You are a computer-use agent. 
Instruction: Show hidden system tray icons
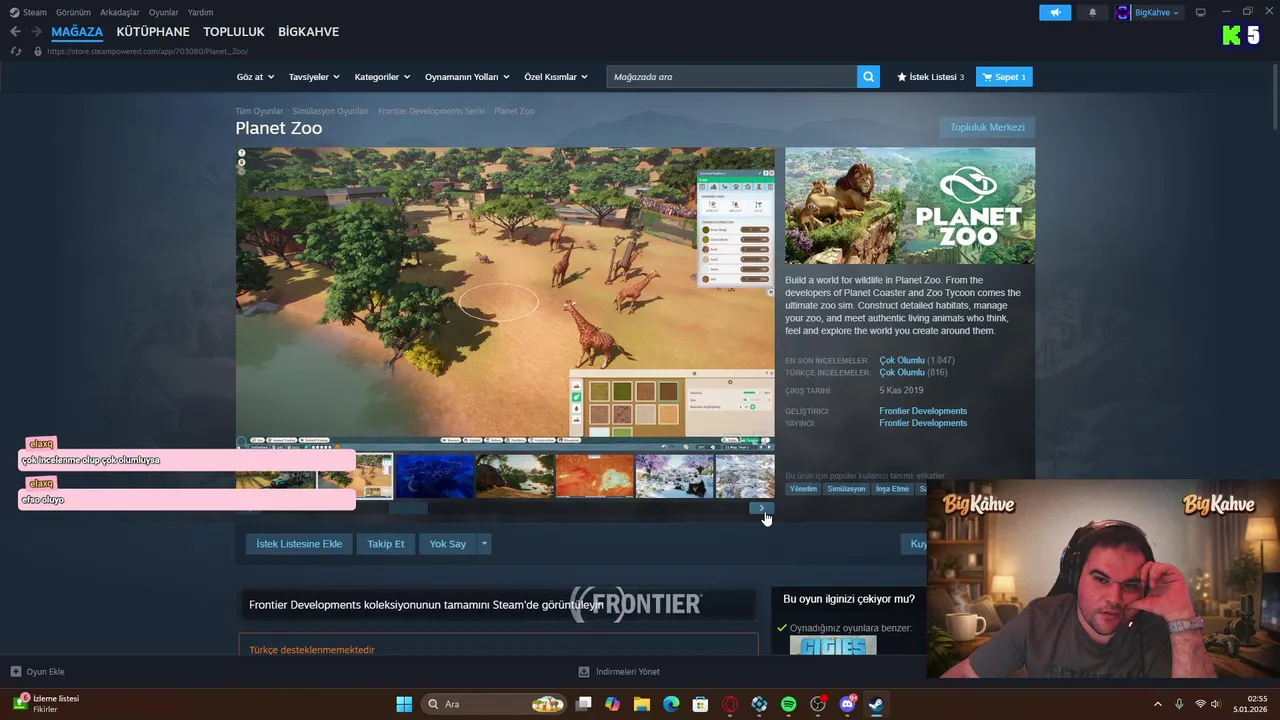coord(1158,704)
